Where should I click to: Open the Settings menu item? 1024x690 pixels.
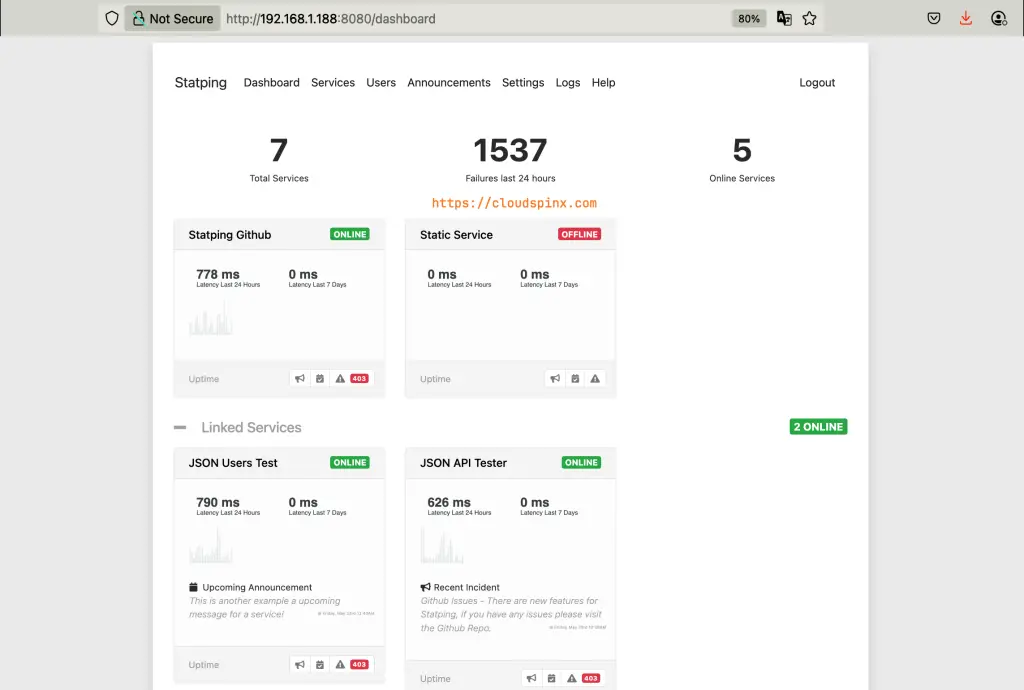coord(523,83)
